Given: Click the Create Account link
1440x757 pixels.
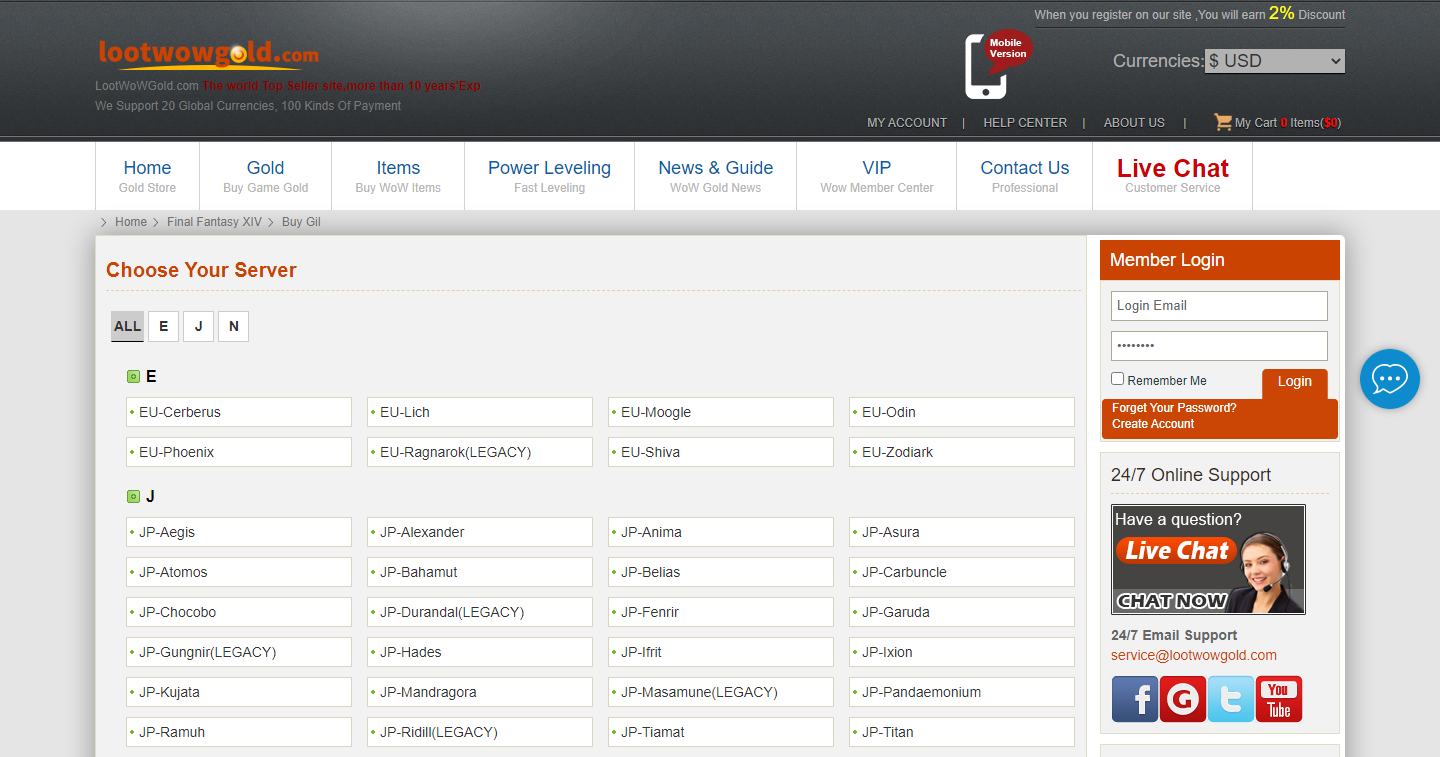Looking at the screenshot, I should click(1153, 424).
